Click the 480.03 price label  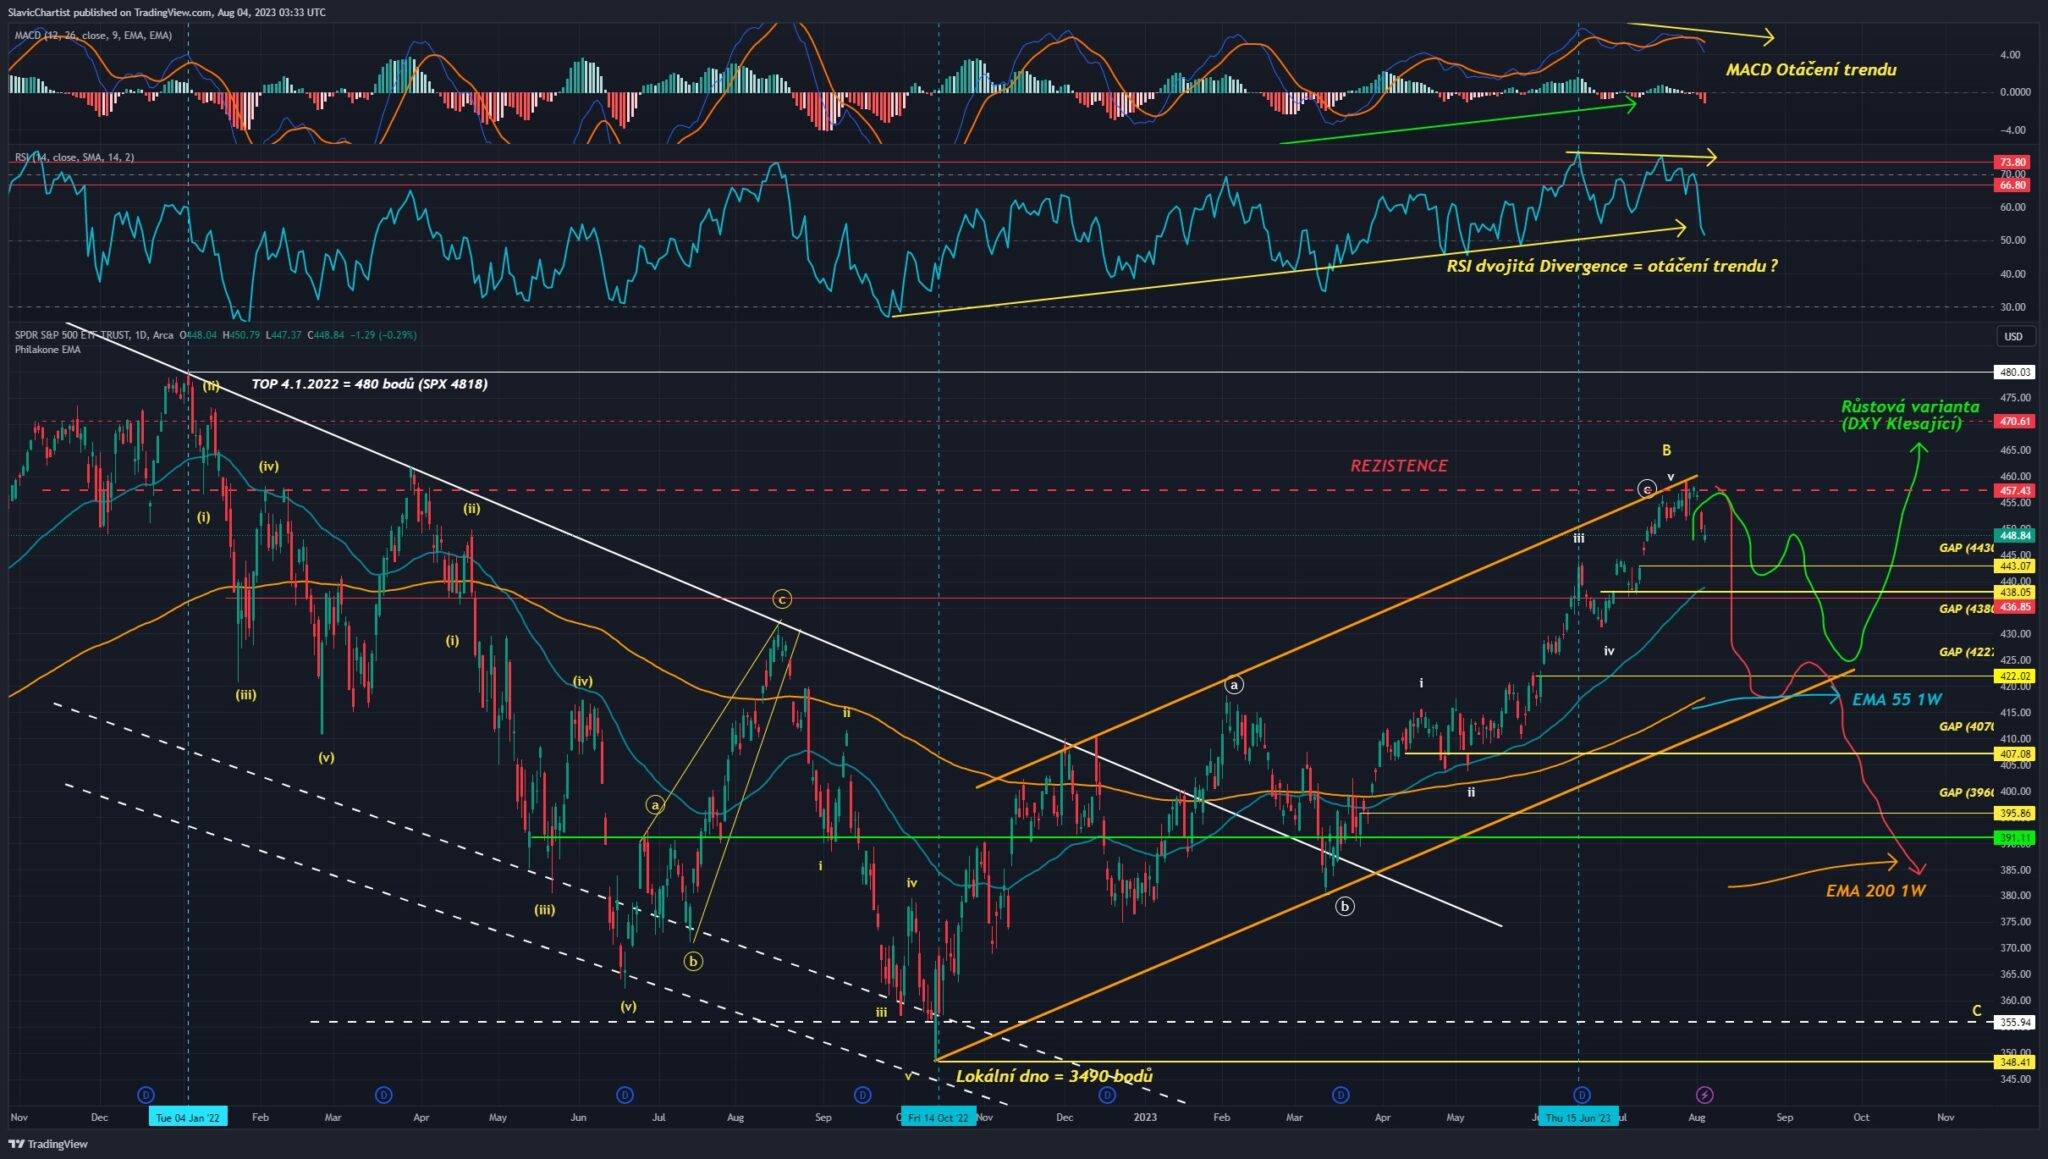point(2015,372)
